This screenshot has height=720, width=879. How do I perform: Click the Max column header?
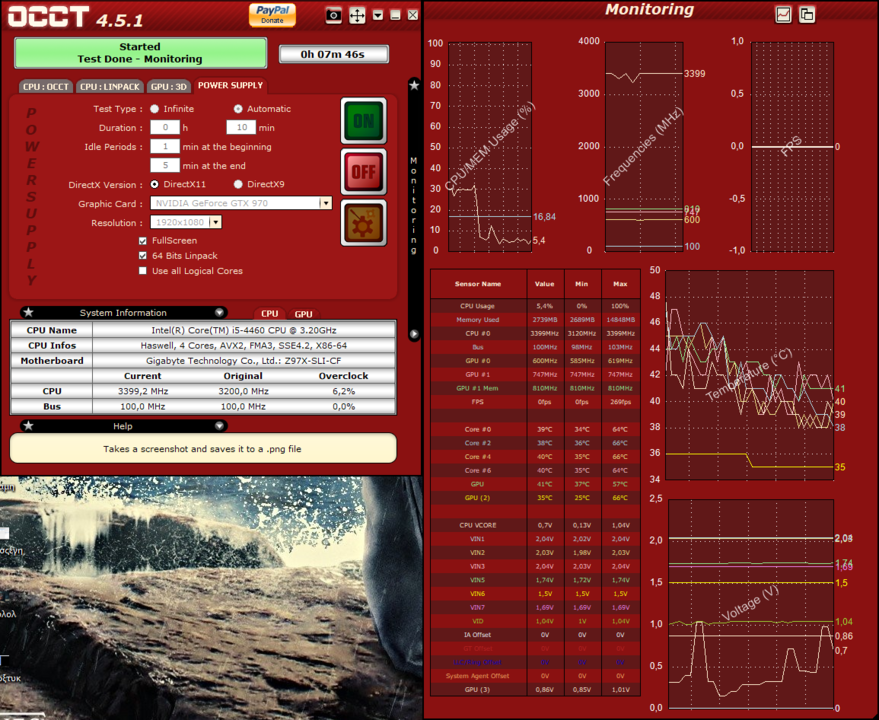point(621,284)
